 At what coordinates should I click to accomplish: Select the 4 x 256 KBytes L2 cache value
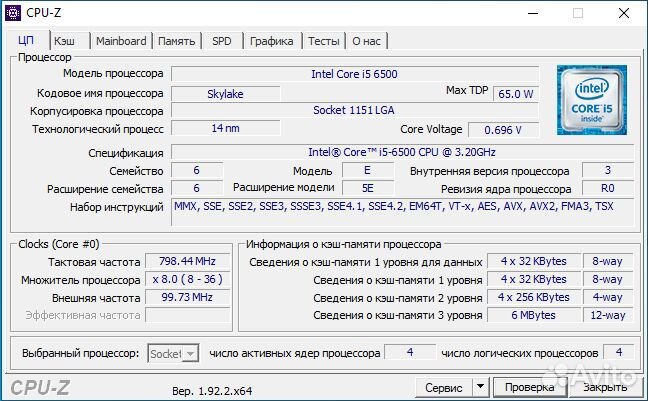tap(534, 297)
